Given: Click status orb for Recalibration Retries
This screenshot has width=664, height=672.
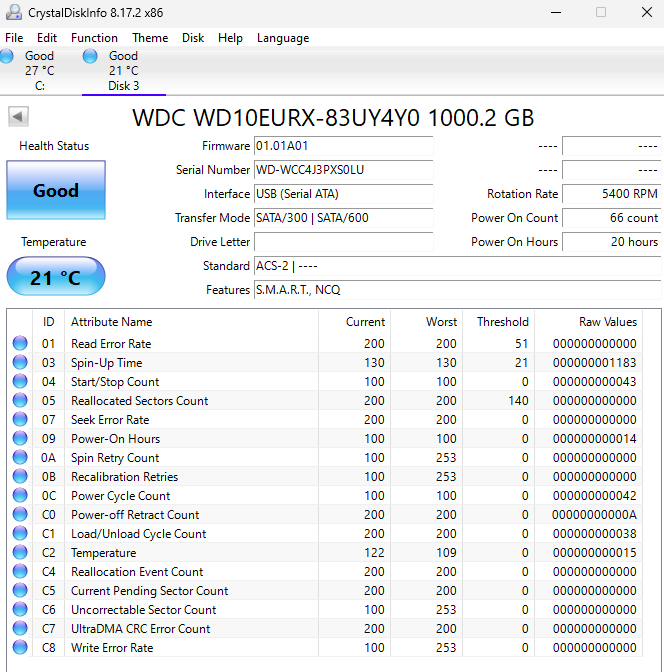Looking at the screenshot, I should (20, 476).
